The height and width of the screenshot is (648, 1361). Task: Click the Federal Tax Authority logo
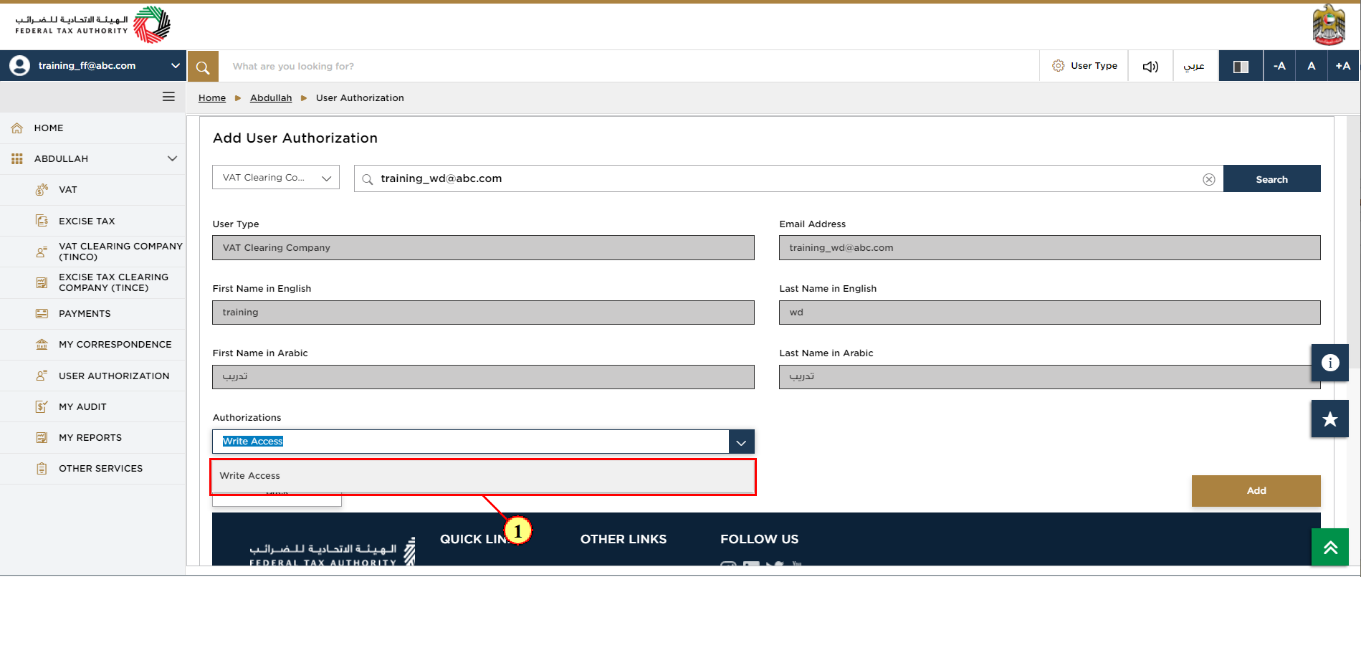click(x=92, y=25)
